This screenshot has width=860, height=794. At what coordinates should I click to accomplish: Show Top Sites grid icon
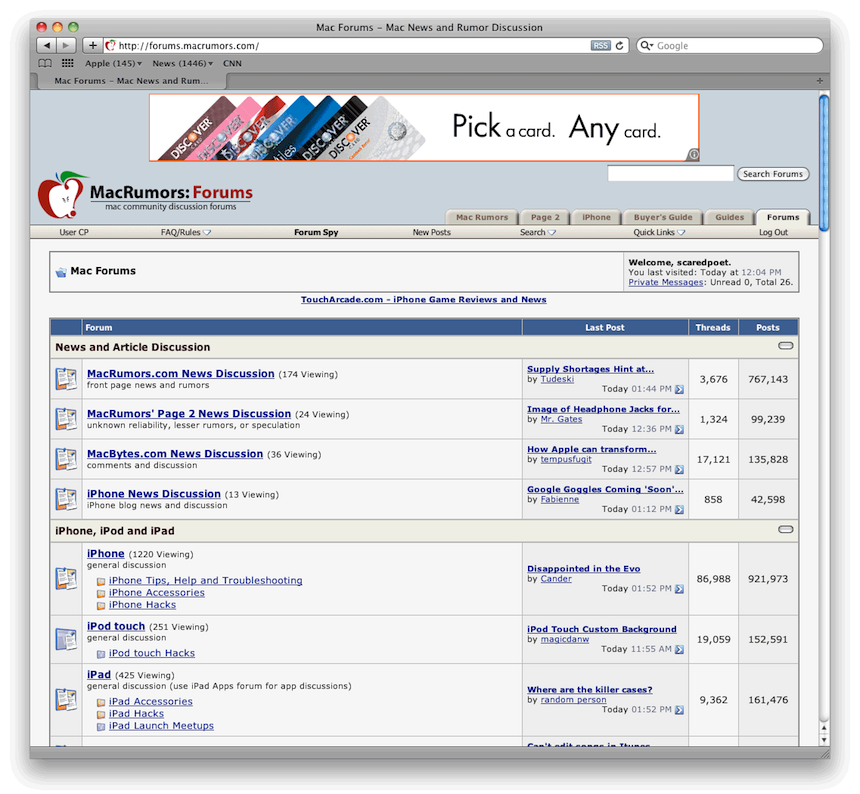[x=67, y=63]
